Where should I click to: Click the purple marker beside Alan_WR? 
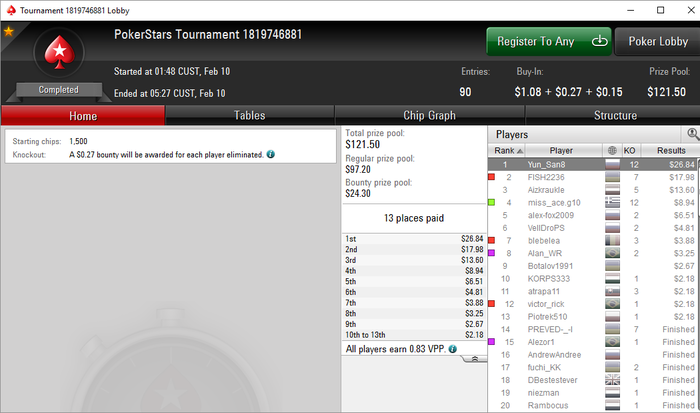[492, 253]
